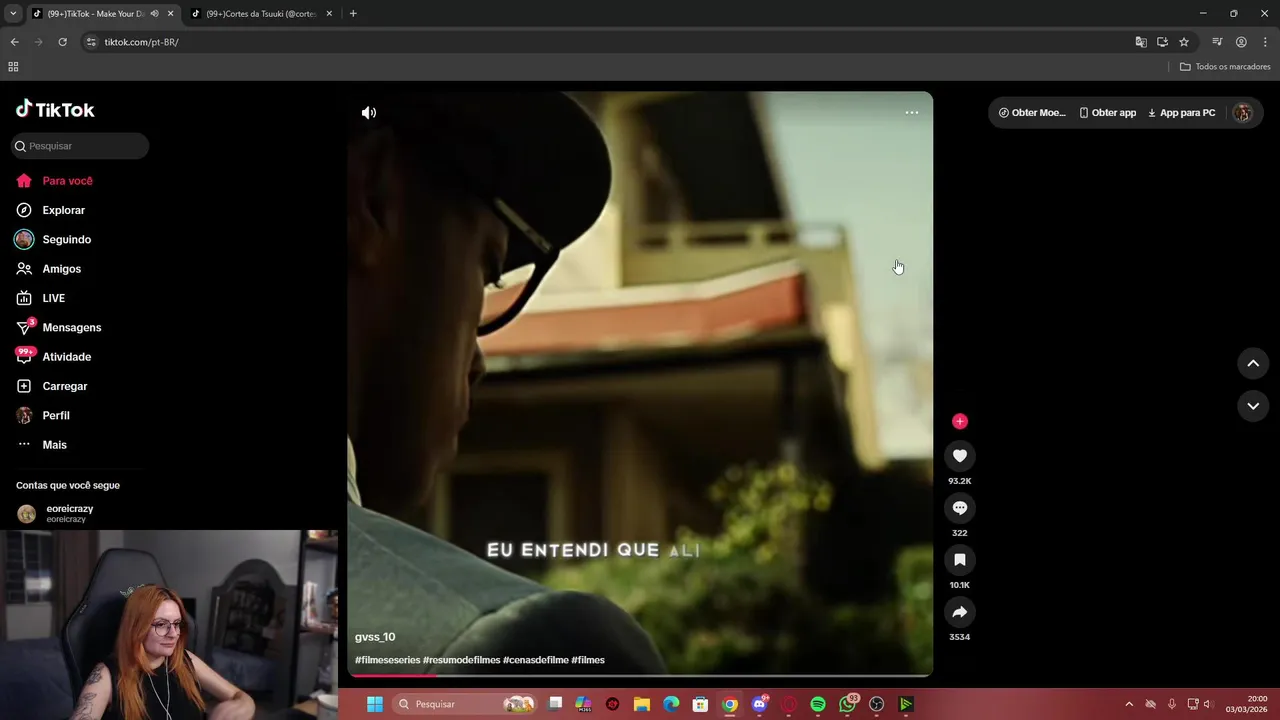1280x720 pixels.
Task: Save the video with the bookmark icon
Action: pyautogui.click(x=959, y=560)
